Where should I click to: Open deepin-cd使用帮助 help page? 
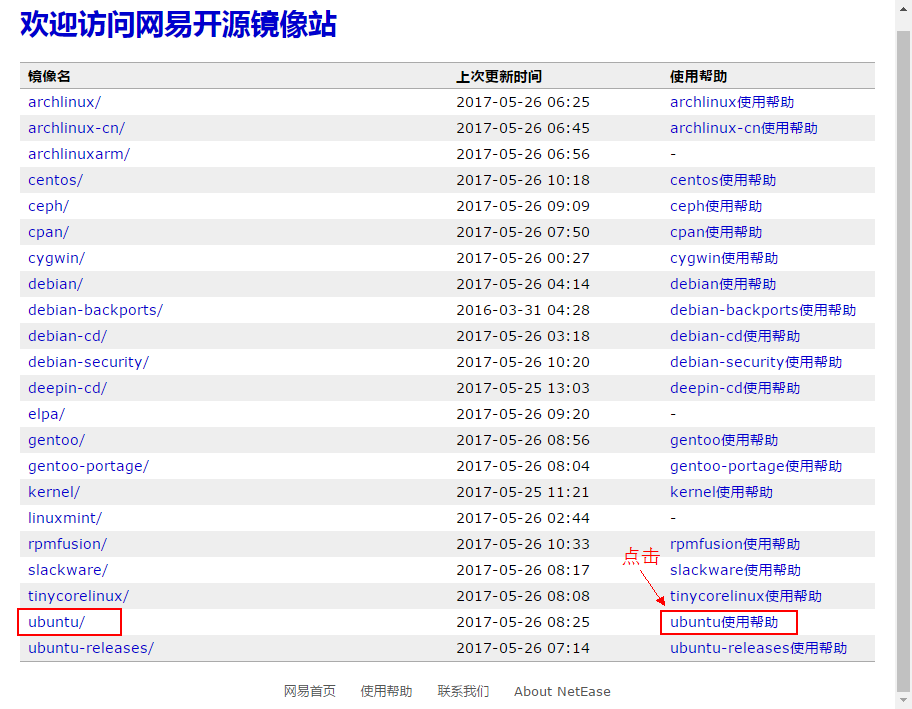tap(735, 388)
